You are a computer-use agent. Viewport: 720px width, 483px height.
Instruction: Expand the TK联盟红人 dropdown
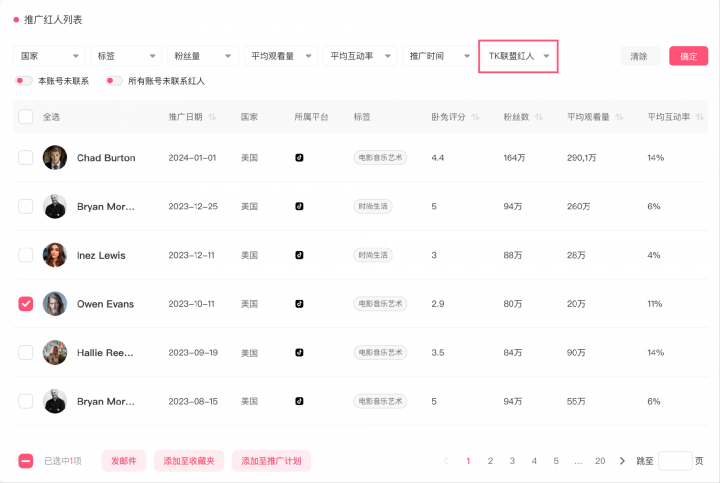518,56
